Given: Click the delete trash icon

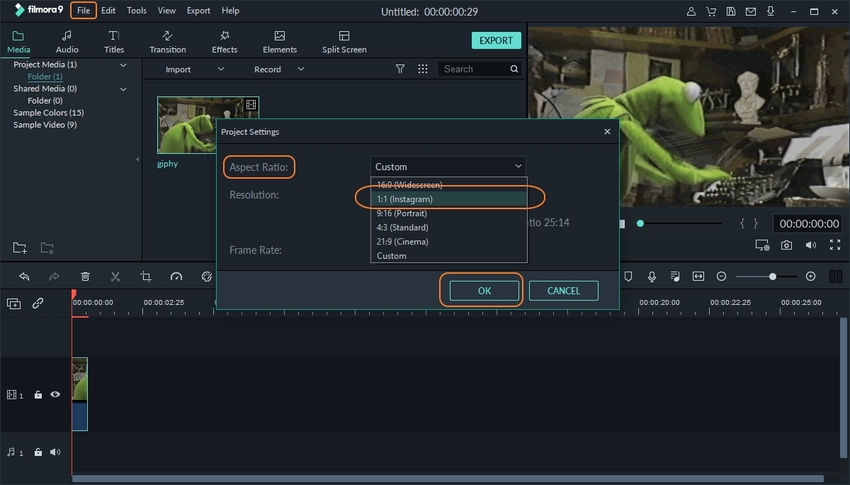Looking at the screenshot, I should (x=85, y=276).
